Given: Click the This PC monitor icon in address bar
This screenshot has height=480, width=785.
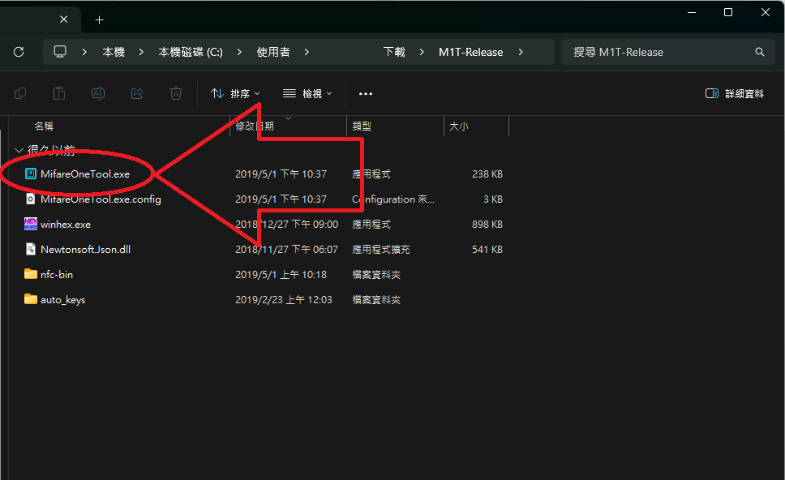Looking at the screenshot, I should [60, 52].
